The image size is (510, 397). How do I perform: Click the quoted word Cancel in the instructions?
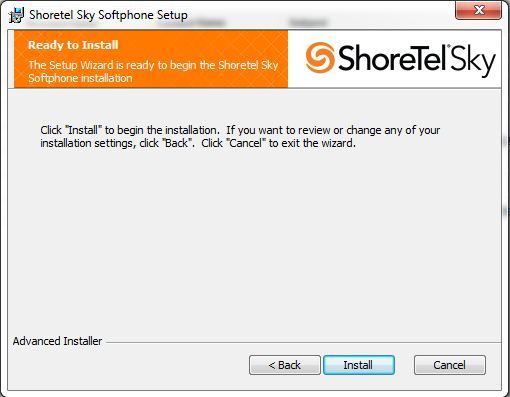(246, 143)
